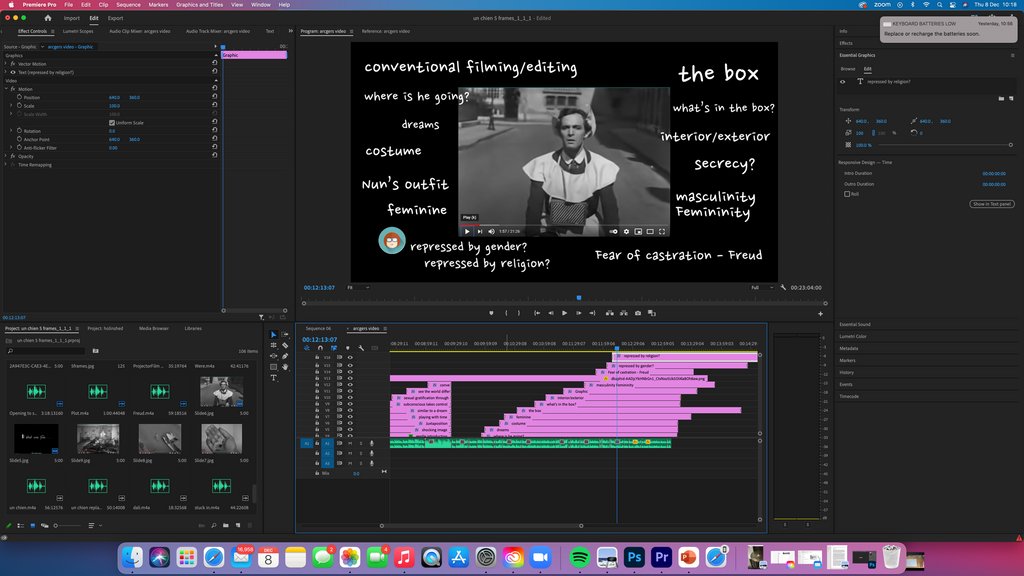This screenshot has width=1024, height=576.
Task: Collapse the Motion effect group
Action: tap(6, 89)
